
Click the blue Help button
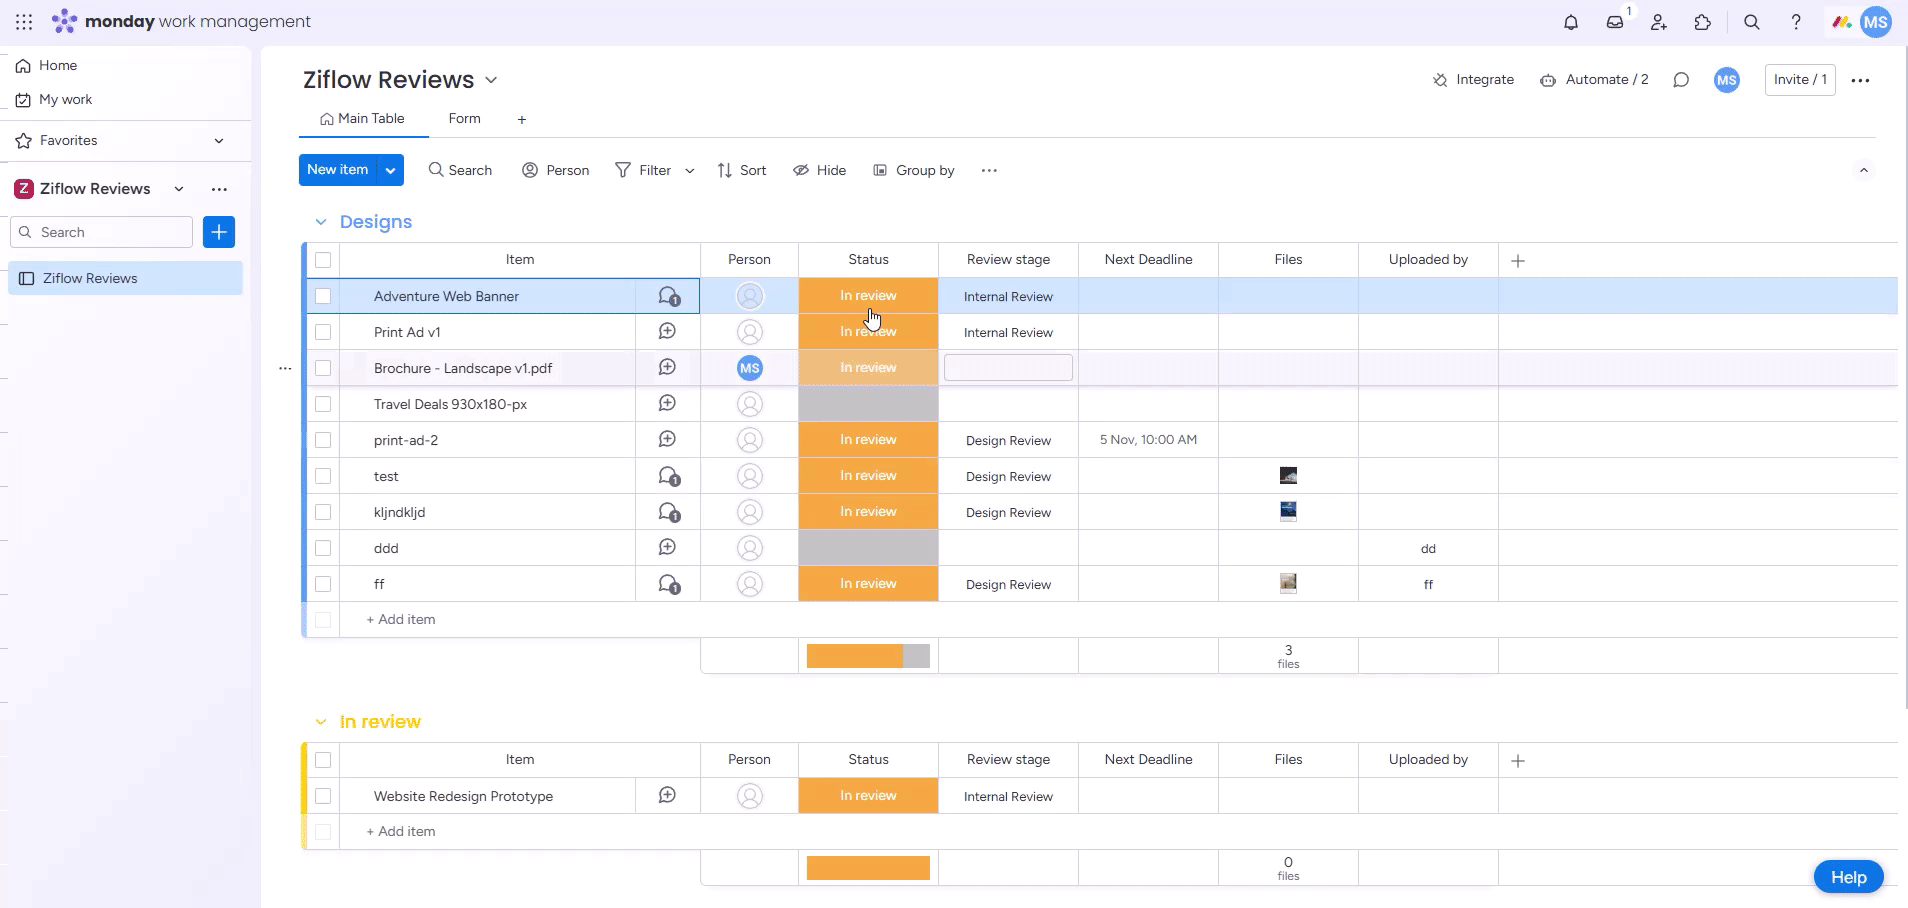[x=1849, y=877]
